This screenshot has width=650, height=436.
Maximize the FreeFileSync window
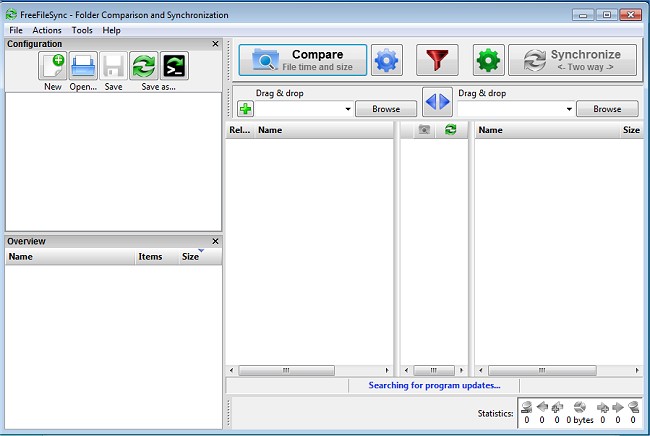[x=606, y=15]
